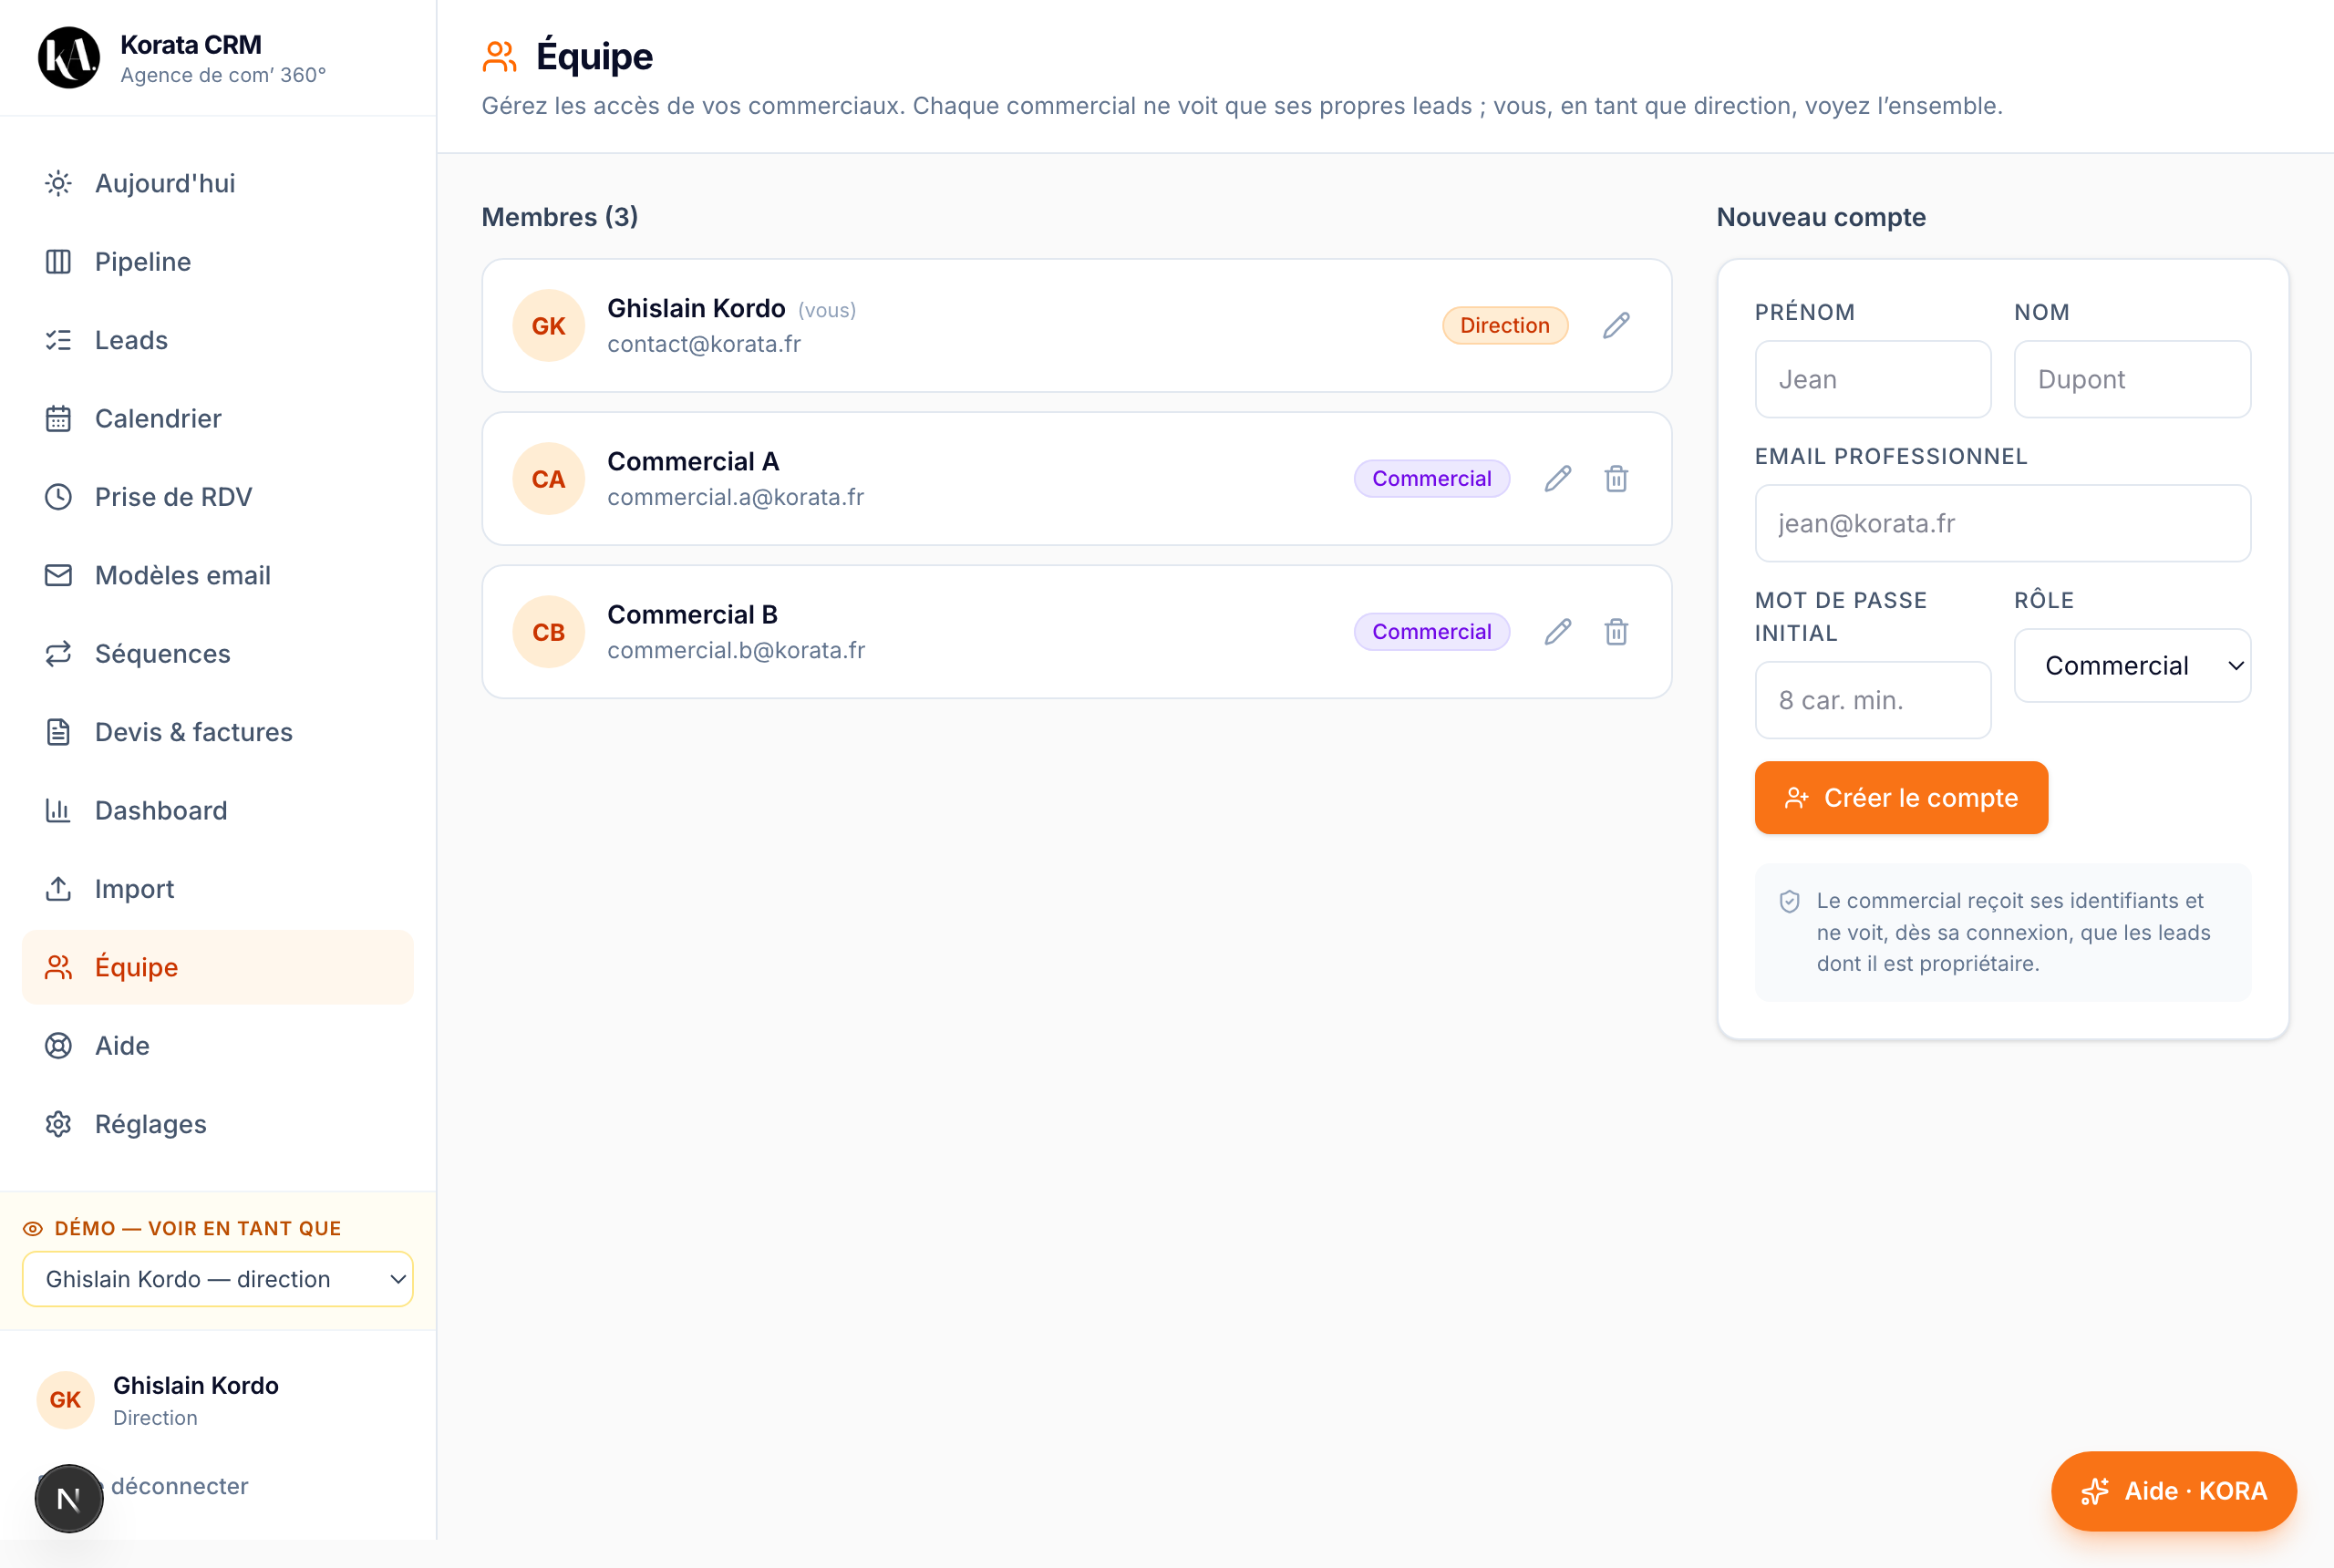Click the CB avatar for Commercial B
The image size is (2334, 1568).
[548, 631]
